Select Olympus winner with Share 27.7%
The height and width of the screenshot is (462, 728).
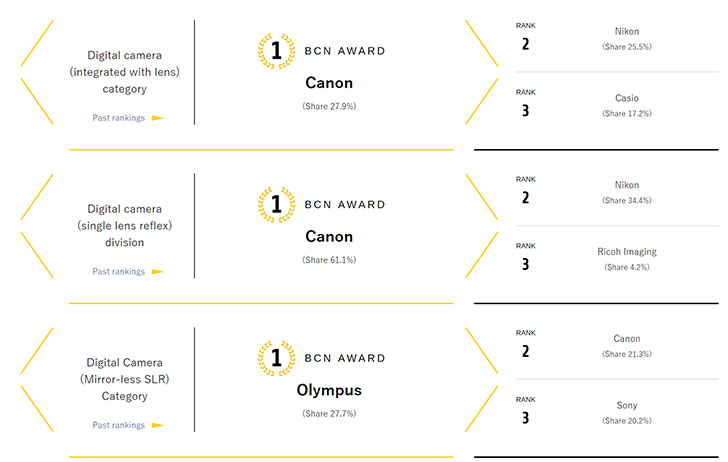point(329,390)
